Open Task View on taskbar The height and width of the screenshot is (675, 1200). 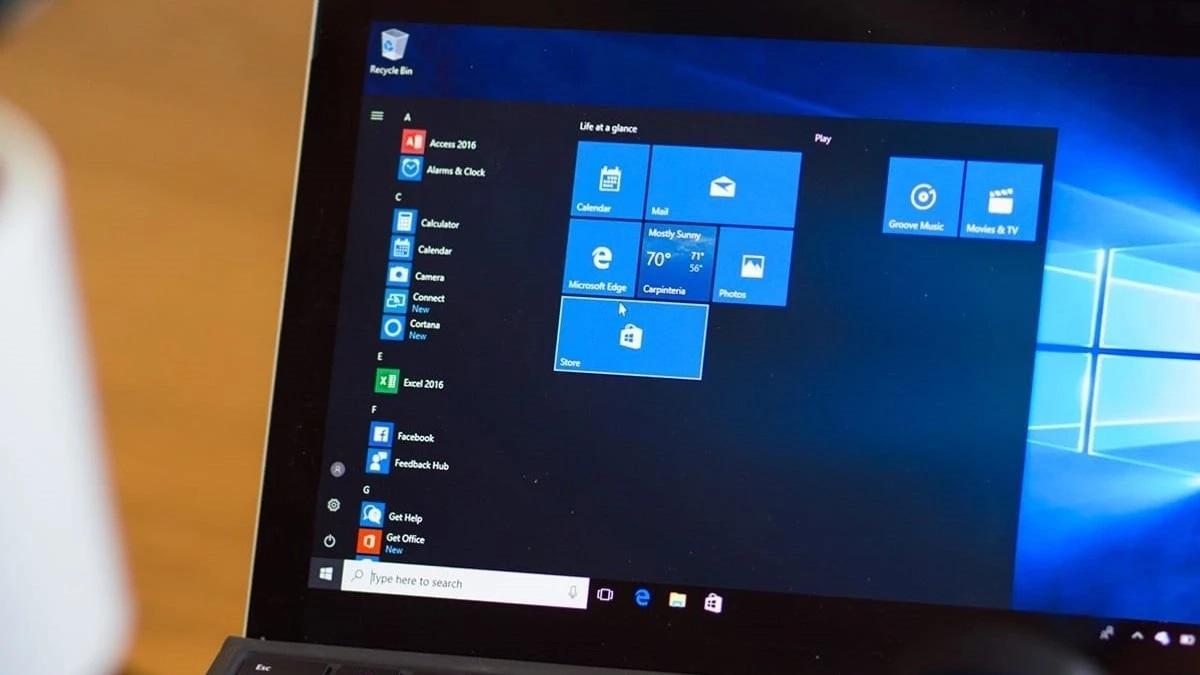pyautogui.click(x=605, y=594)
